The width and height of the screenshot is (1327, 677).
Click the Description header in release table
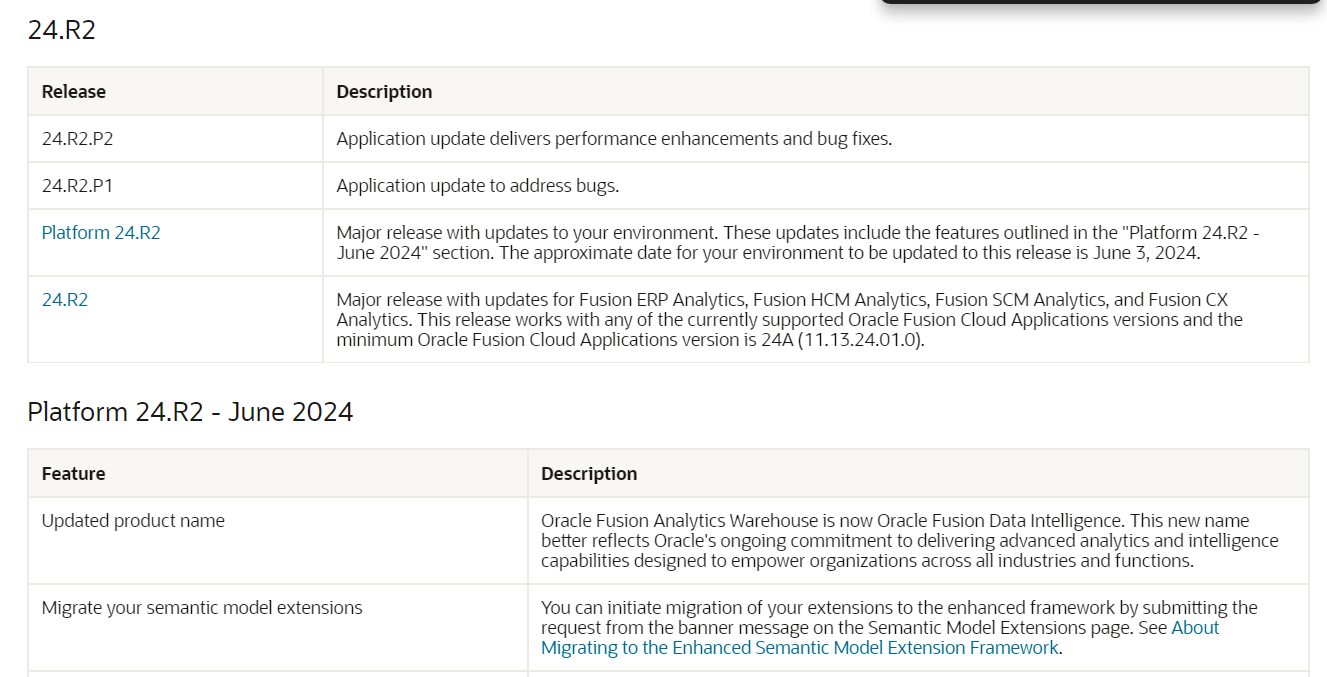(x=384, y=92)
